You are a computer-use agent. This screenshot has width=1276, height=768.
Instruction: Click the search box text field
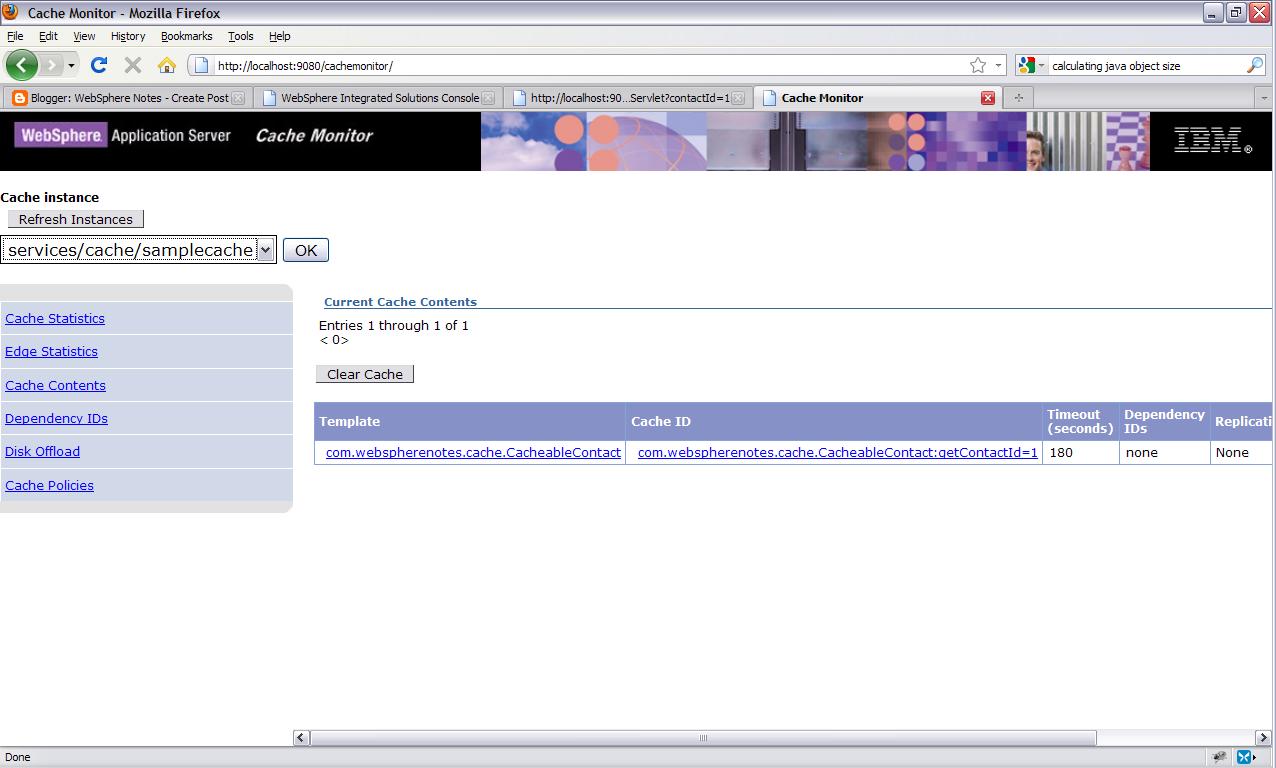coord(1145,66)
